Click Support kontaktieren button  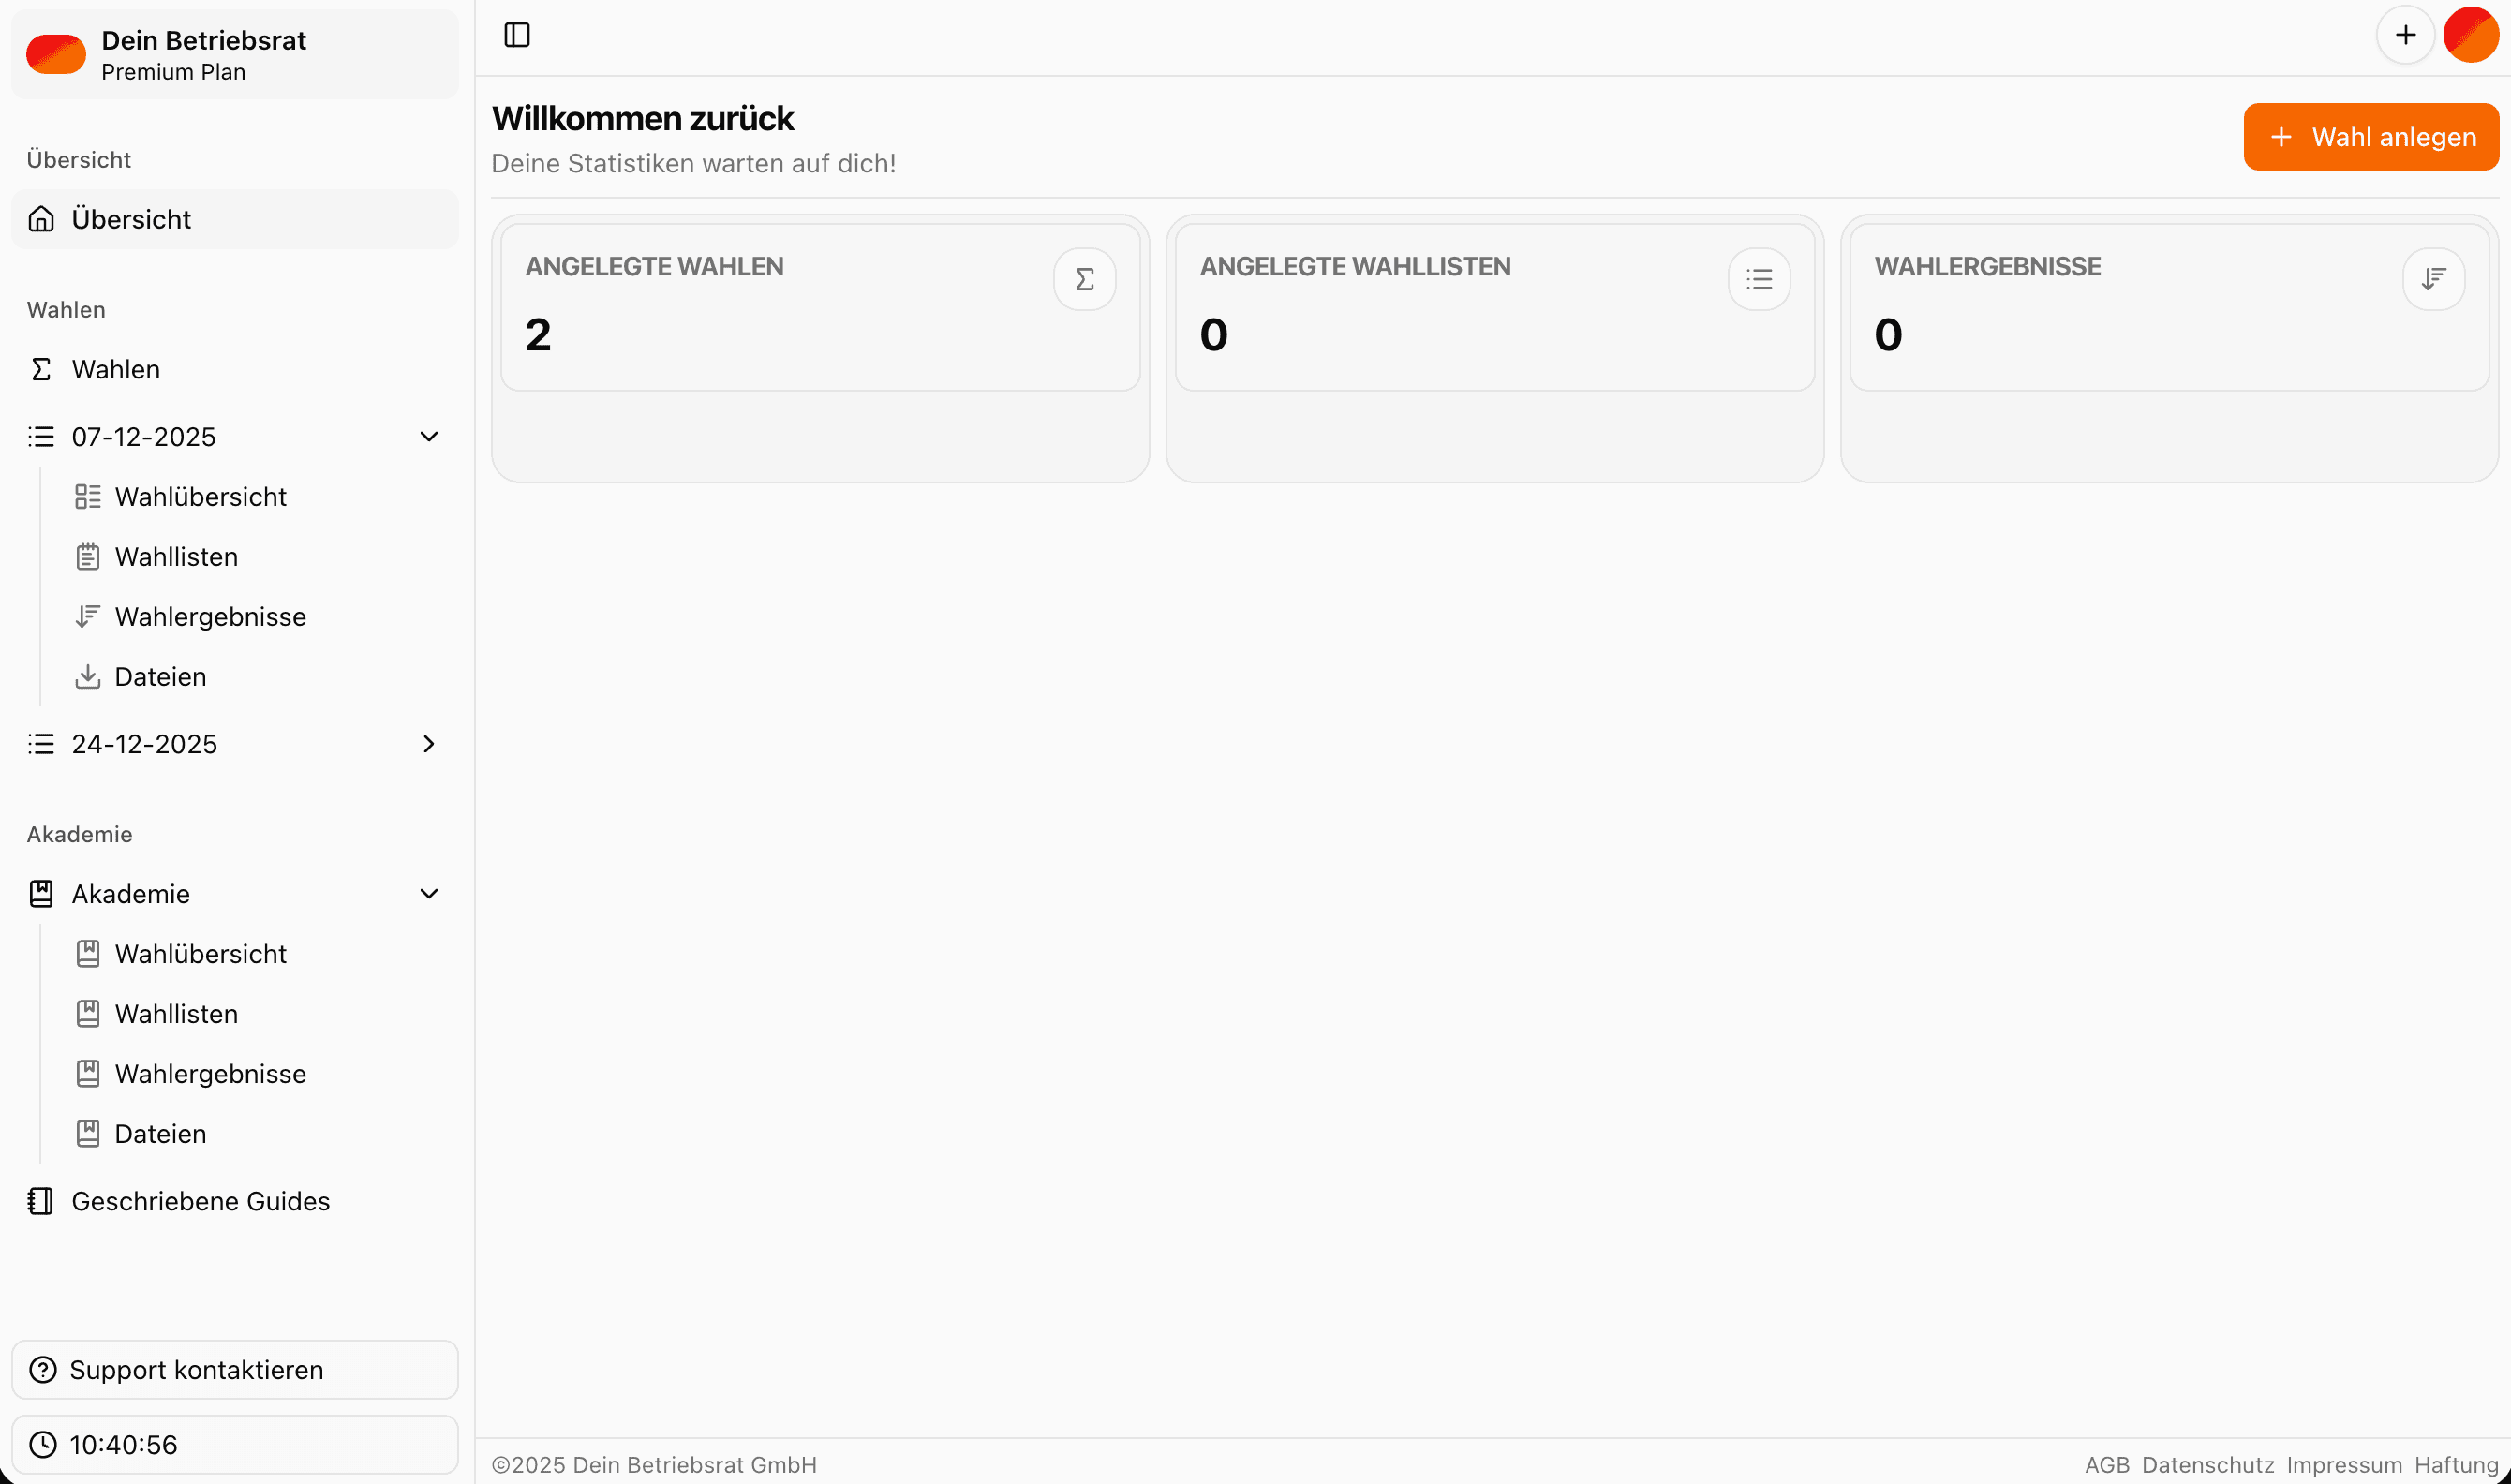coord(234,1370)
